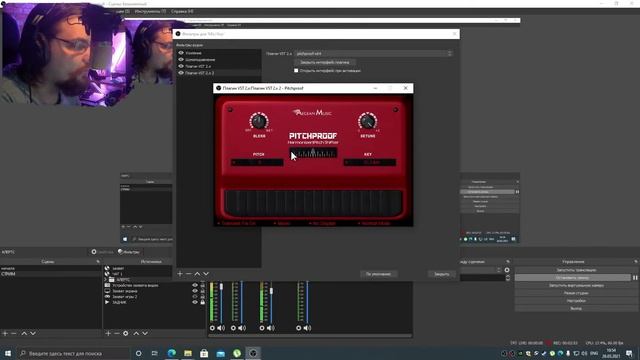Viewport: 640px width, 360px height.
Task: Open the PITCH value selector in Pitchproof
Action: (257, 162)
